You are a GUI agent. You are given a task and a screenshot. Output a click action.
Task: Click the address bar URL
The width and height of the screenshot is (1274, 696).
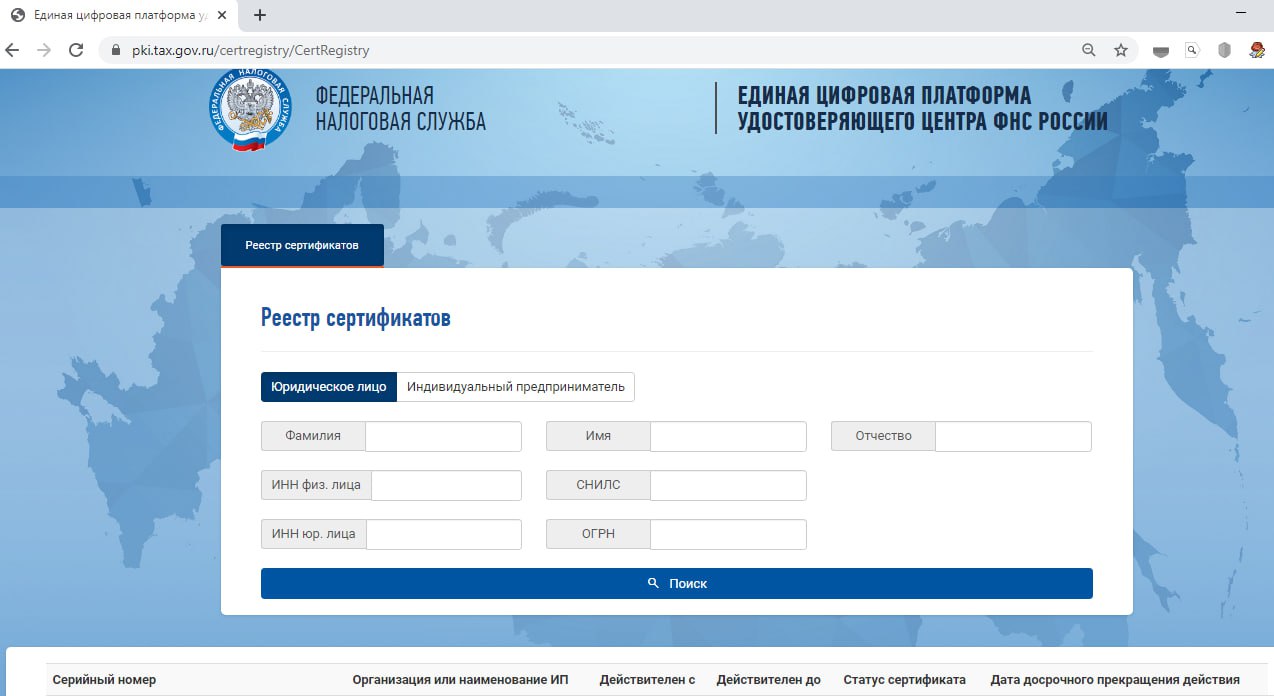[251, 50]
